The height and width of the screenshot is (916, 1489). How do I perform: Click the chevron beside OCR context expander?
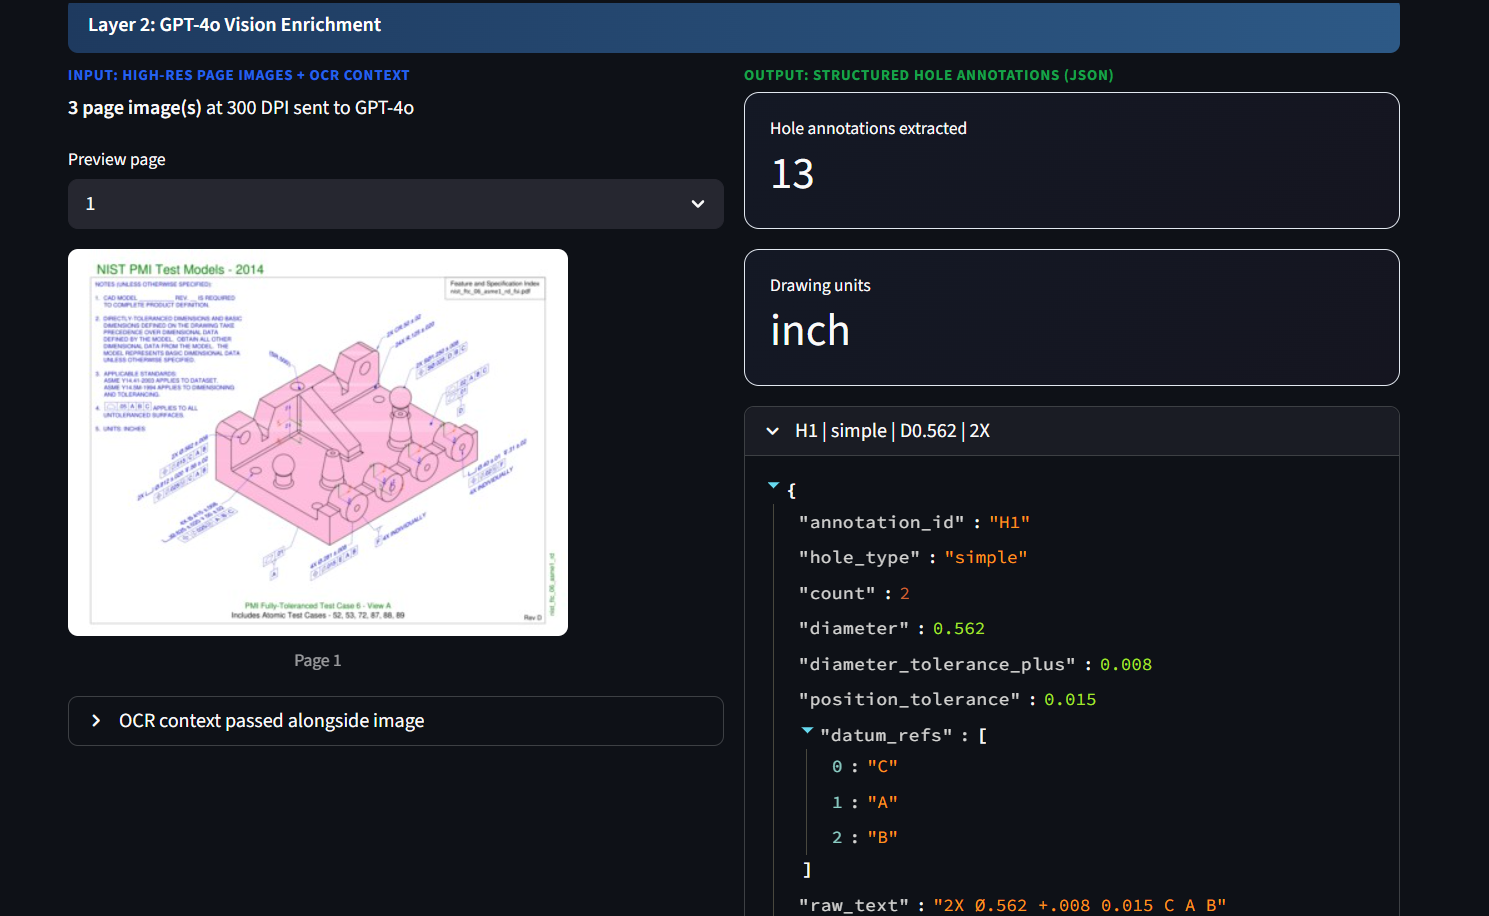click(x=96, y=721)
